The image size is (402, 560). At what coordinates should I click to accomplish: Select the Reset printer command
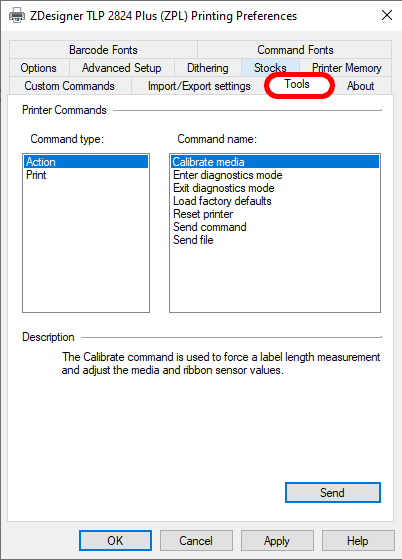(x=275, y=214)
